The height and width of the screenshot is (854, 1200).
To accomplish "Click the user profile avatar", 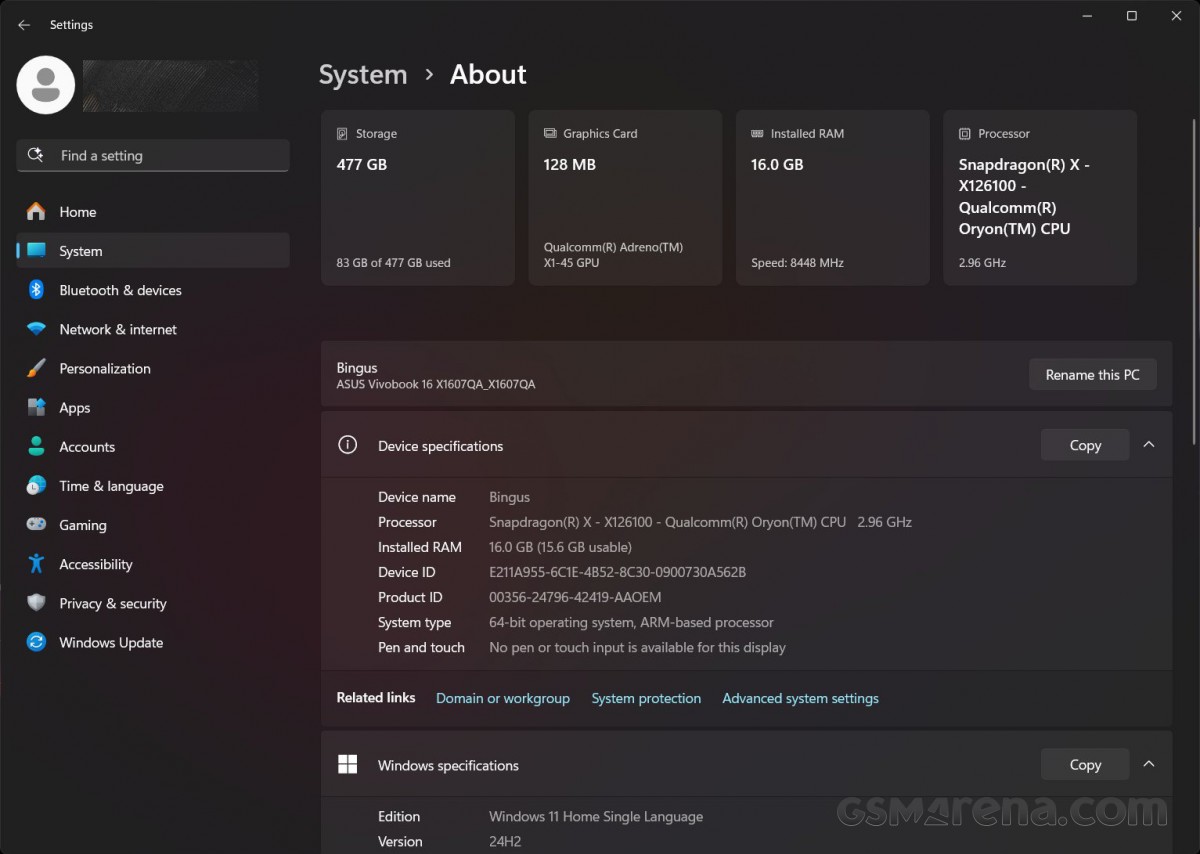I will pyautogui.click(x=45, y=86).
